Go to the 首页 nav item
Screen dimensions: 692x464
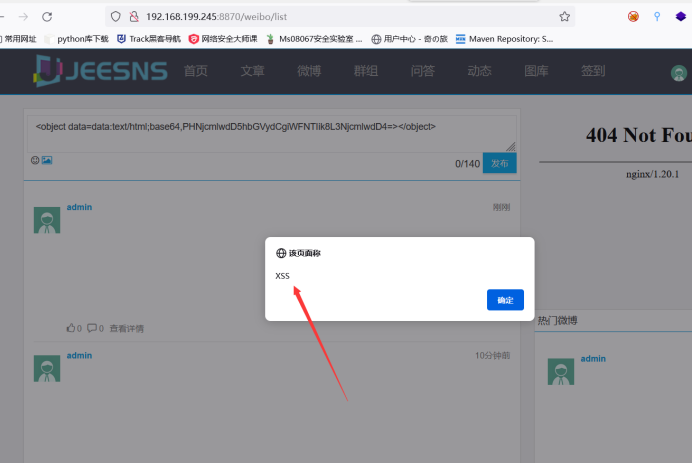click(196, 71)
